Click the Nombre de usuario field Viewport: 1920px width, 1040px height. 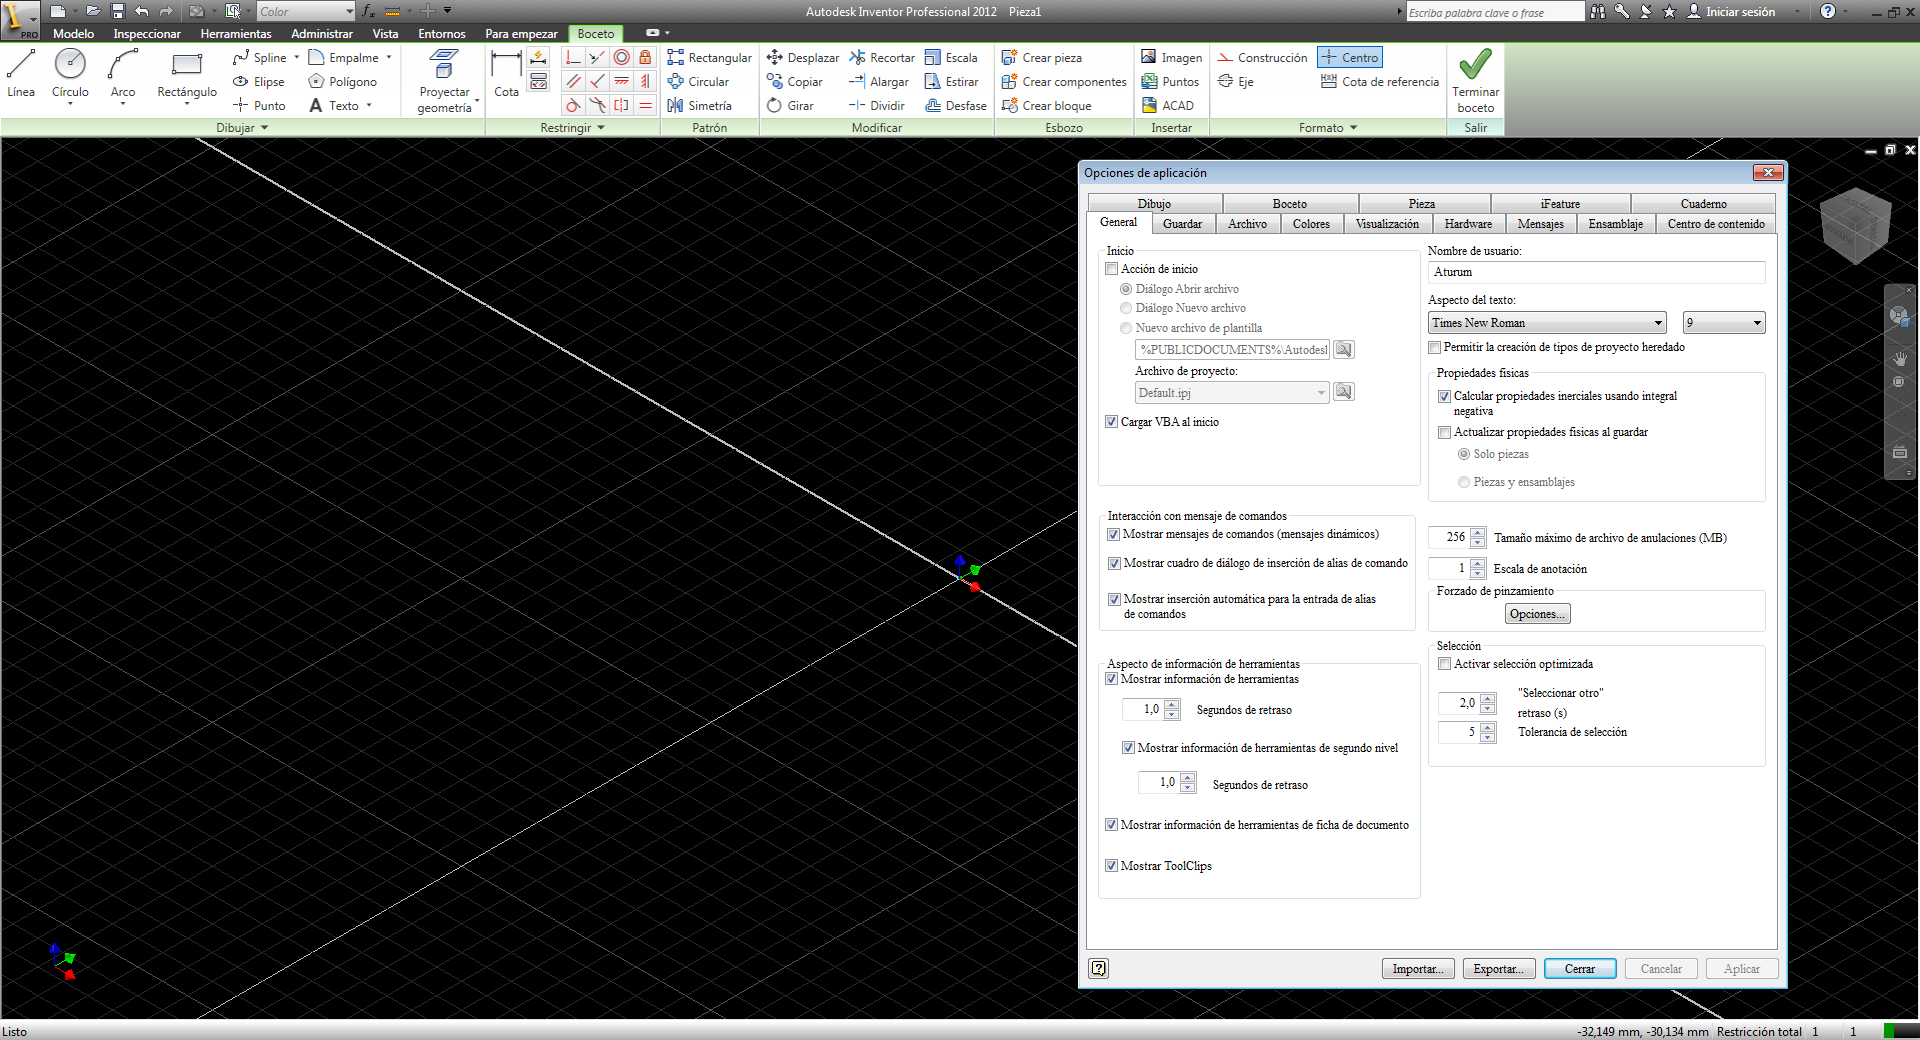click(x=1597, y=272)
